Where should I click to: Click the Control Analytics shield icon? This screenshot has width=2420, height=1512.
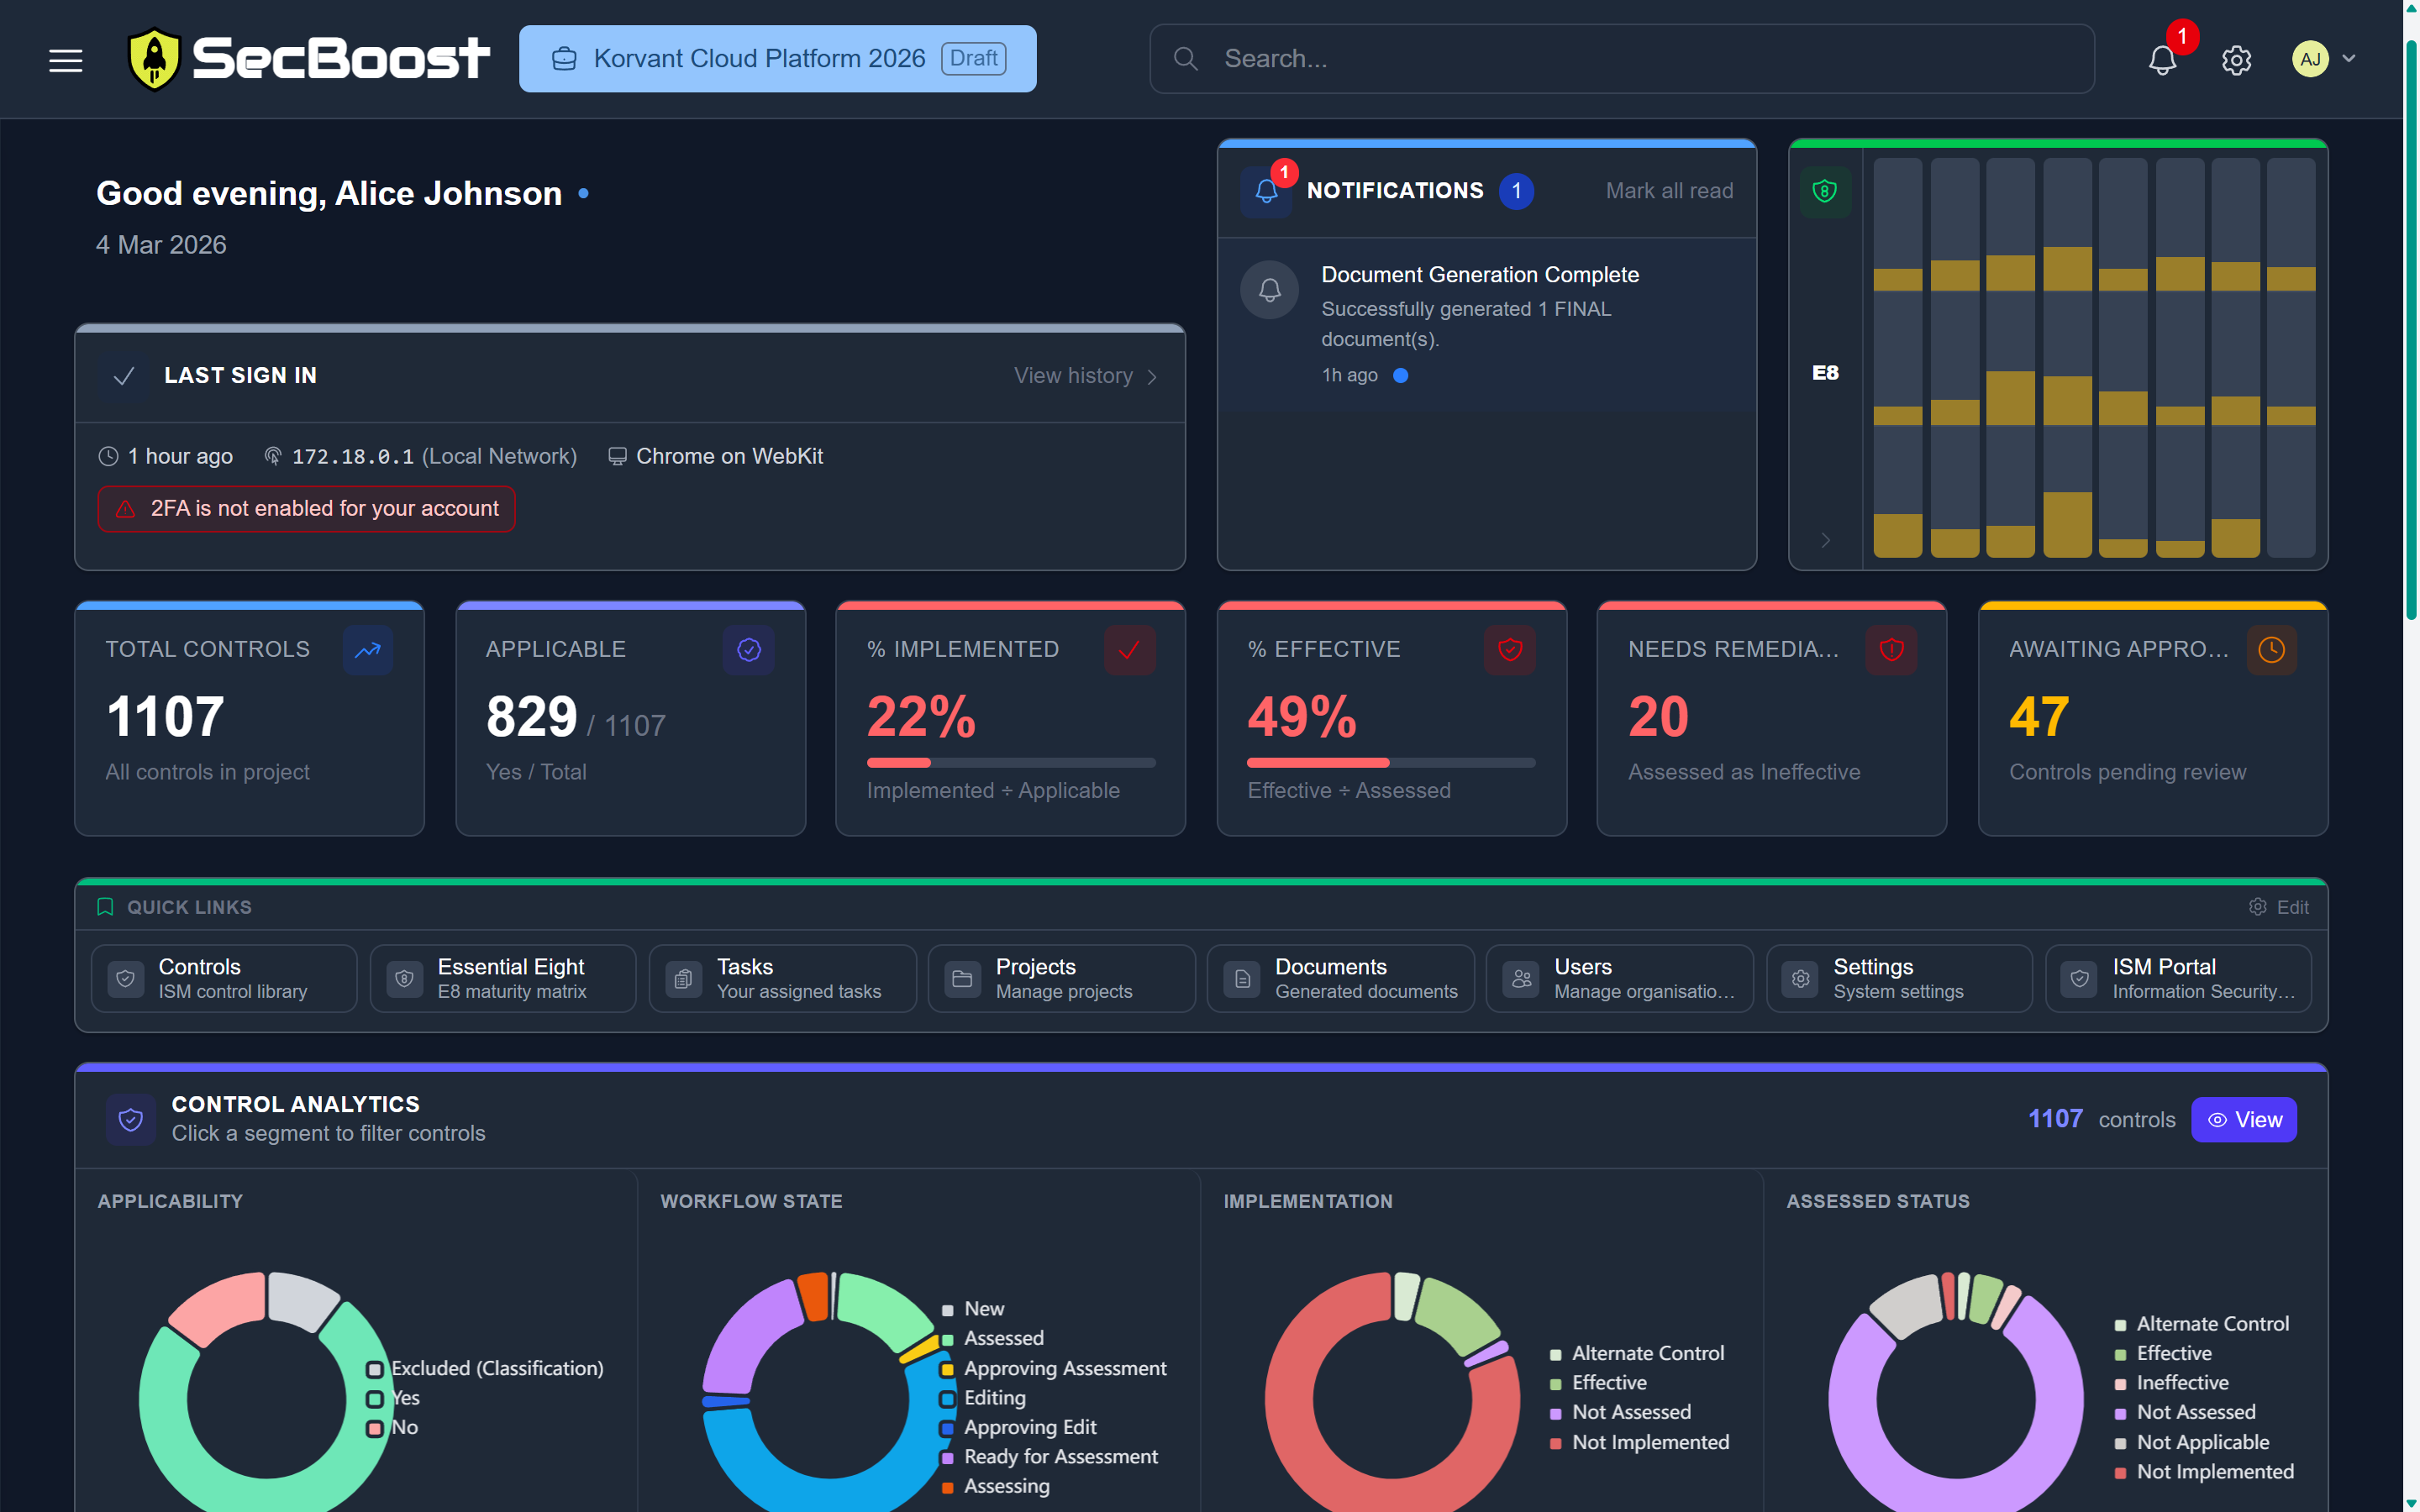[x=131, y=1119]
